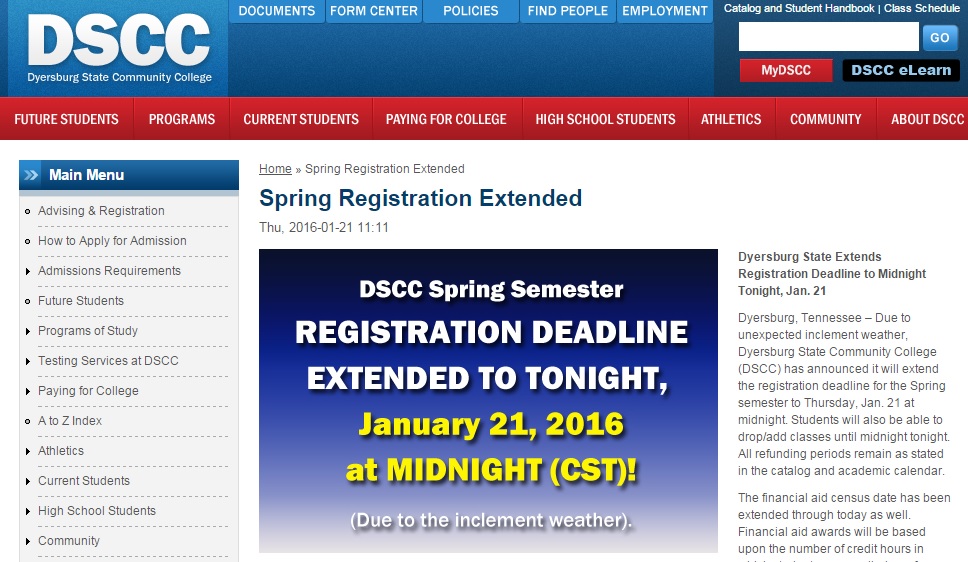Viewport: 968px width, 562px height.
Task: Open A to Z Index sidebar link
Action: pyautogui.click(x=70, y=421)
